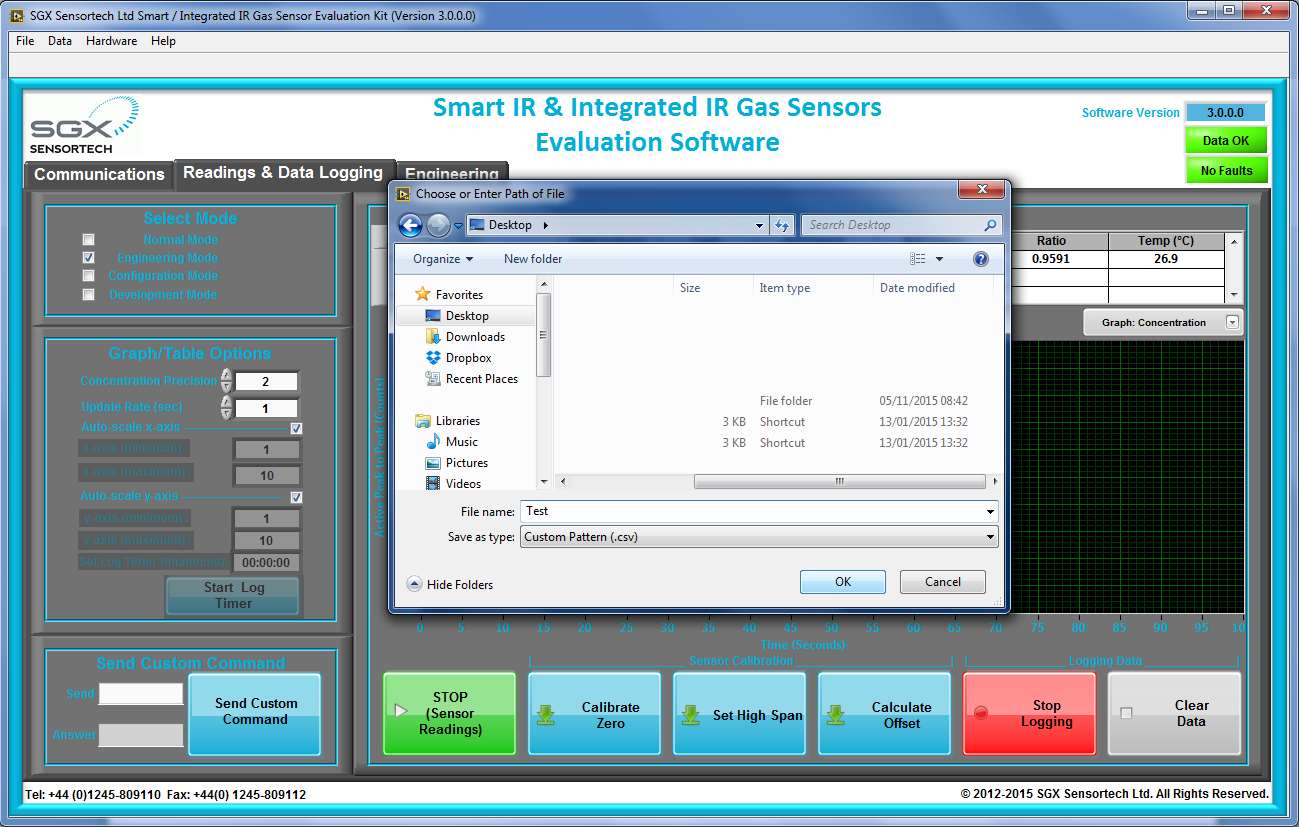Open Dropbox in Favorites list

tap(468, 358)
